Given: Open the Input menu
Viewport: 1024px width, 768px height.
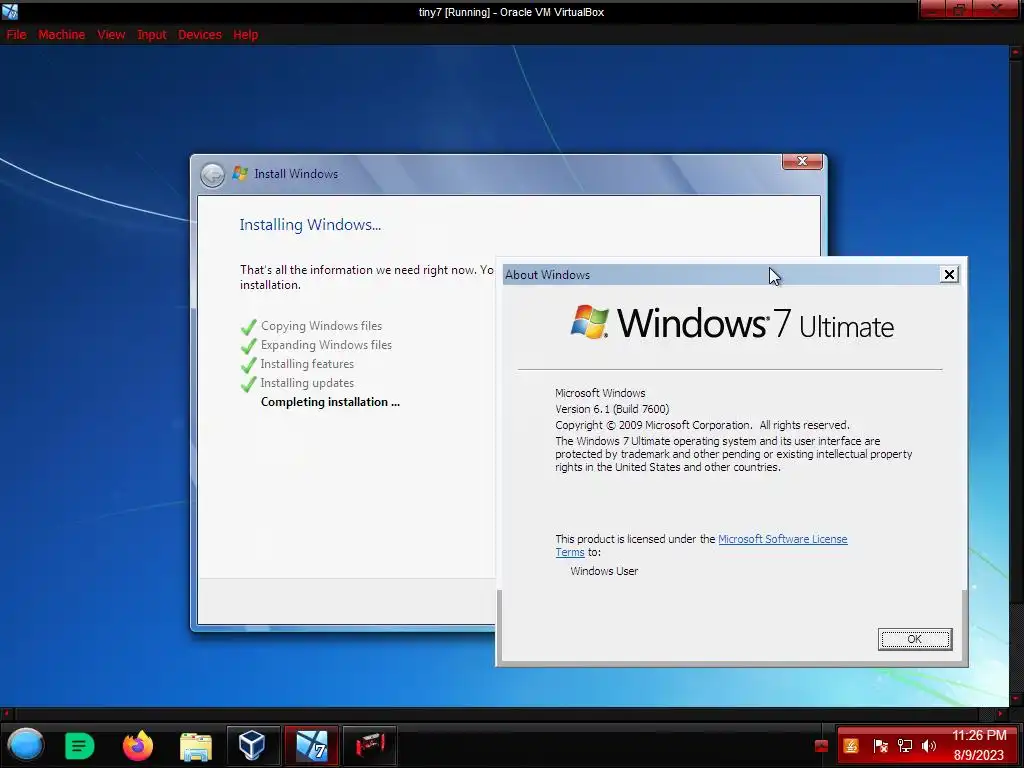Looking at the screenshot, I should [152, 35].
